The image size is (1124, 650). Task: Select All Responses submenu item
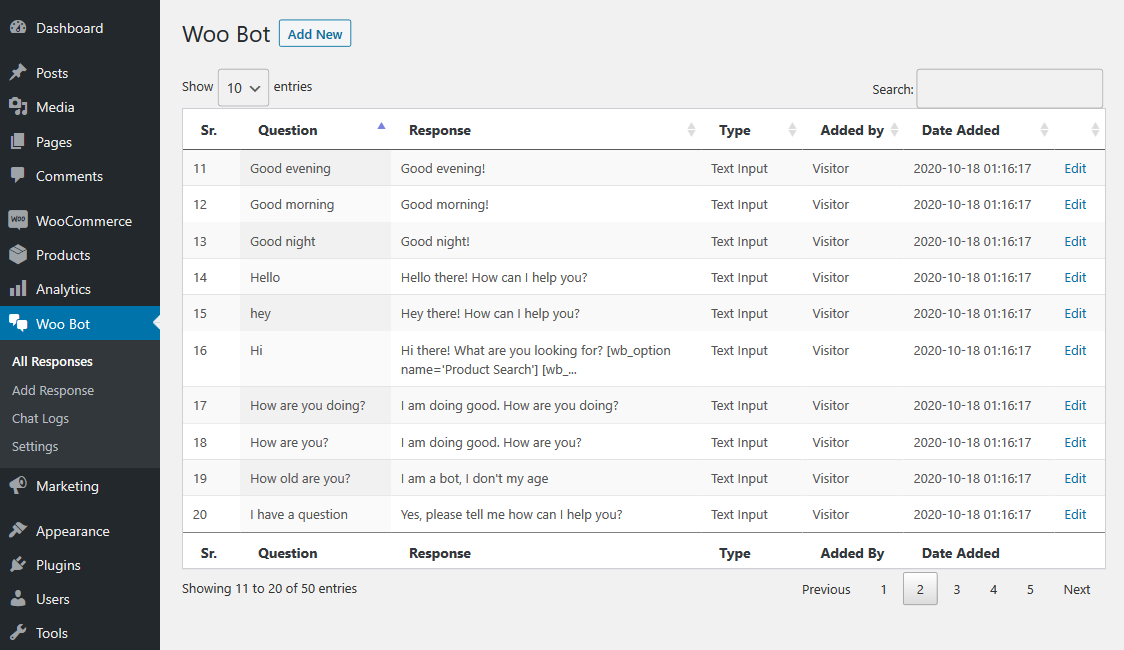[x=52, y=361]
